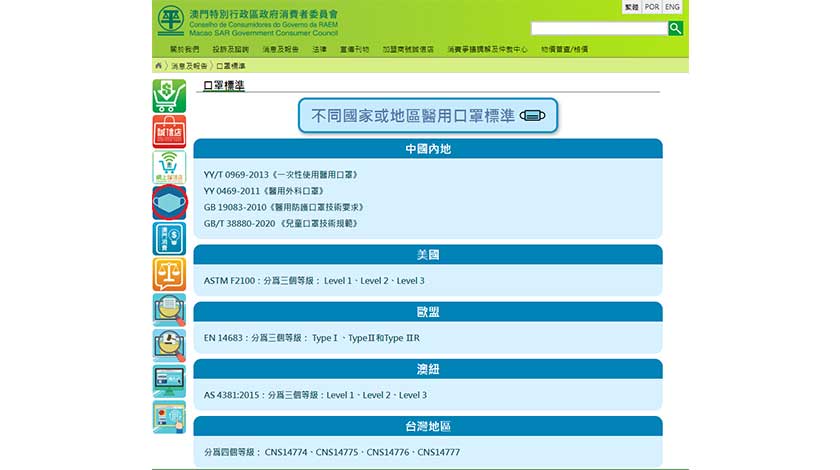Click into the search text field

(x=598, y=28)
